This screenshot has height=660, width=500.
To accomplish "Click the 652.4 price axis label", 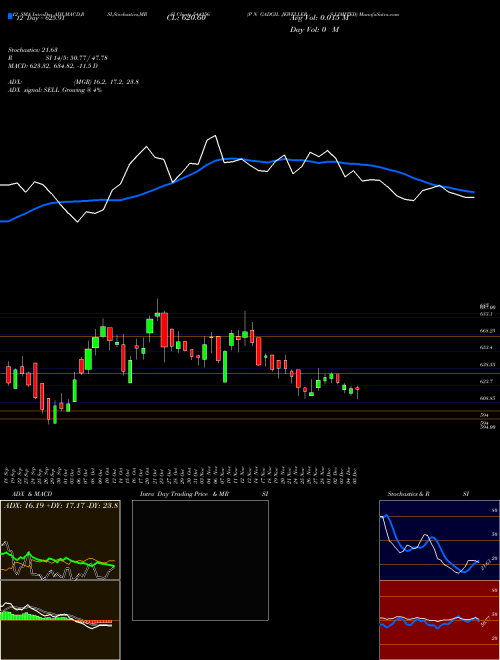I will 486,348.
